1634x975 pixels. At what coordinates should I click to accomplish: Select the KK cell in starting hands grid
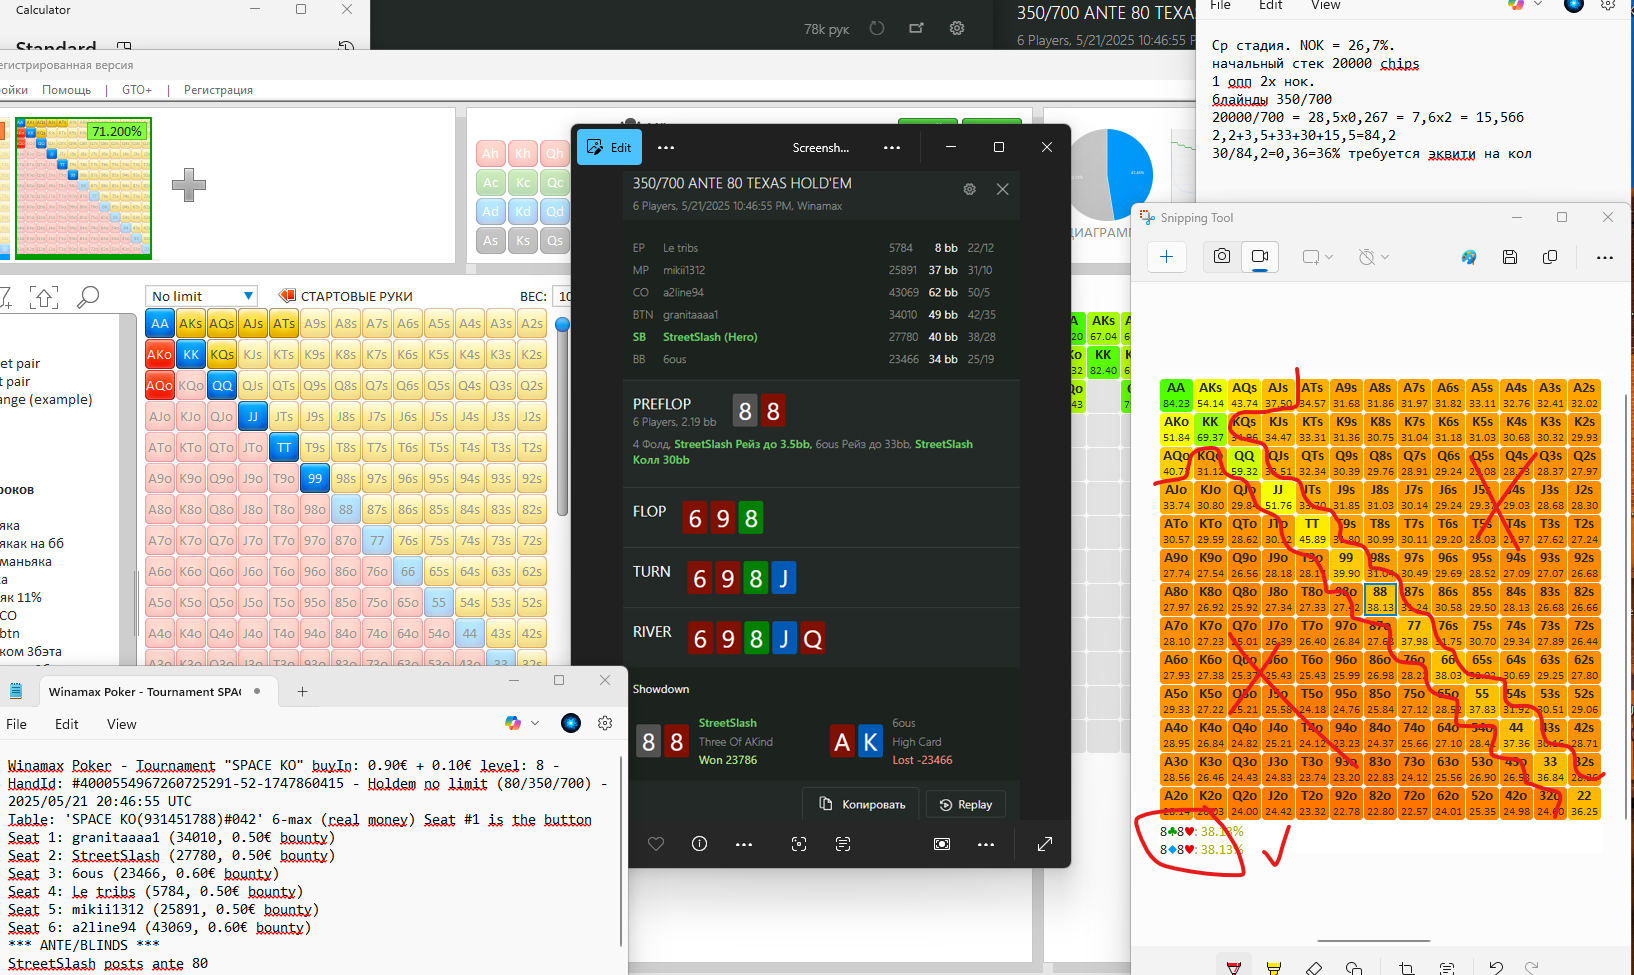[x=191, y=354]
